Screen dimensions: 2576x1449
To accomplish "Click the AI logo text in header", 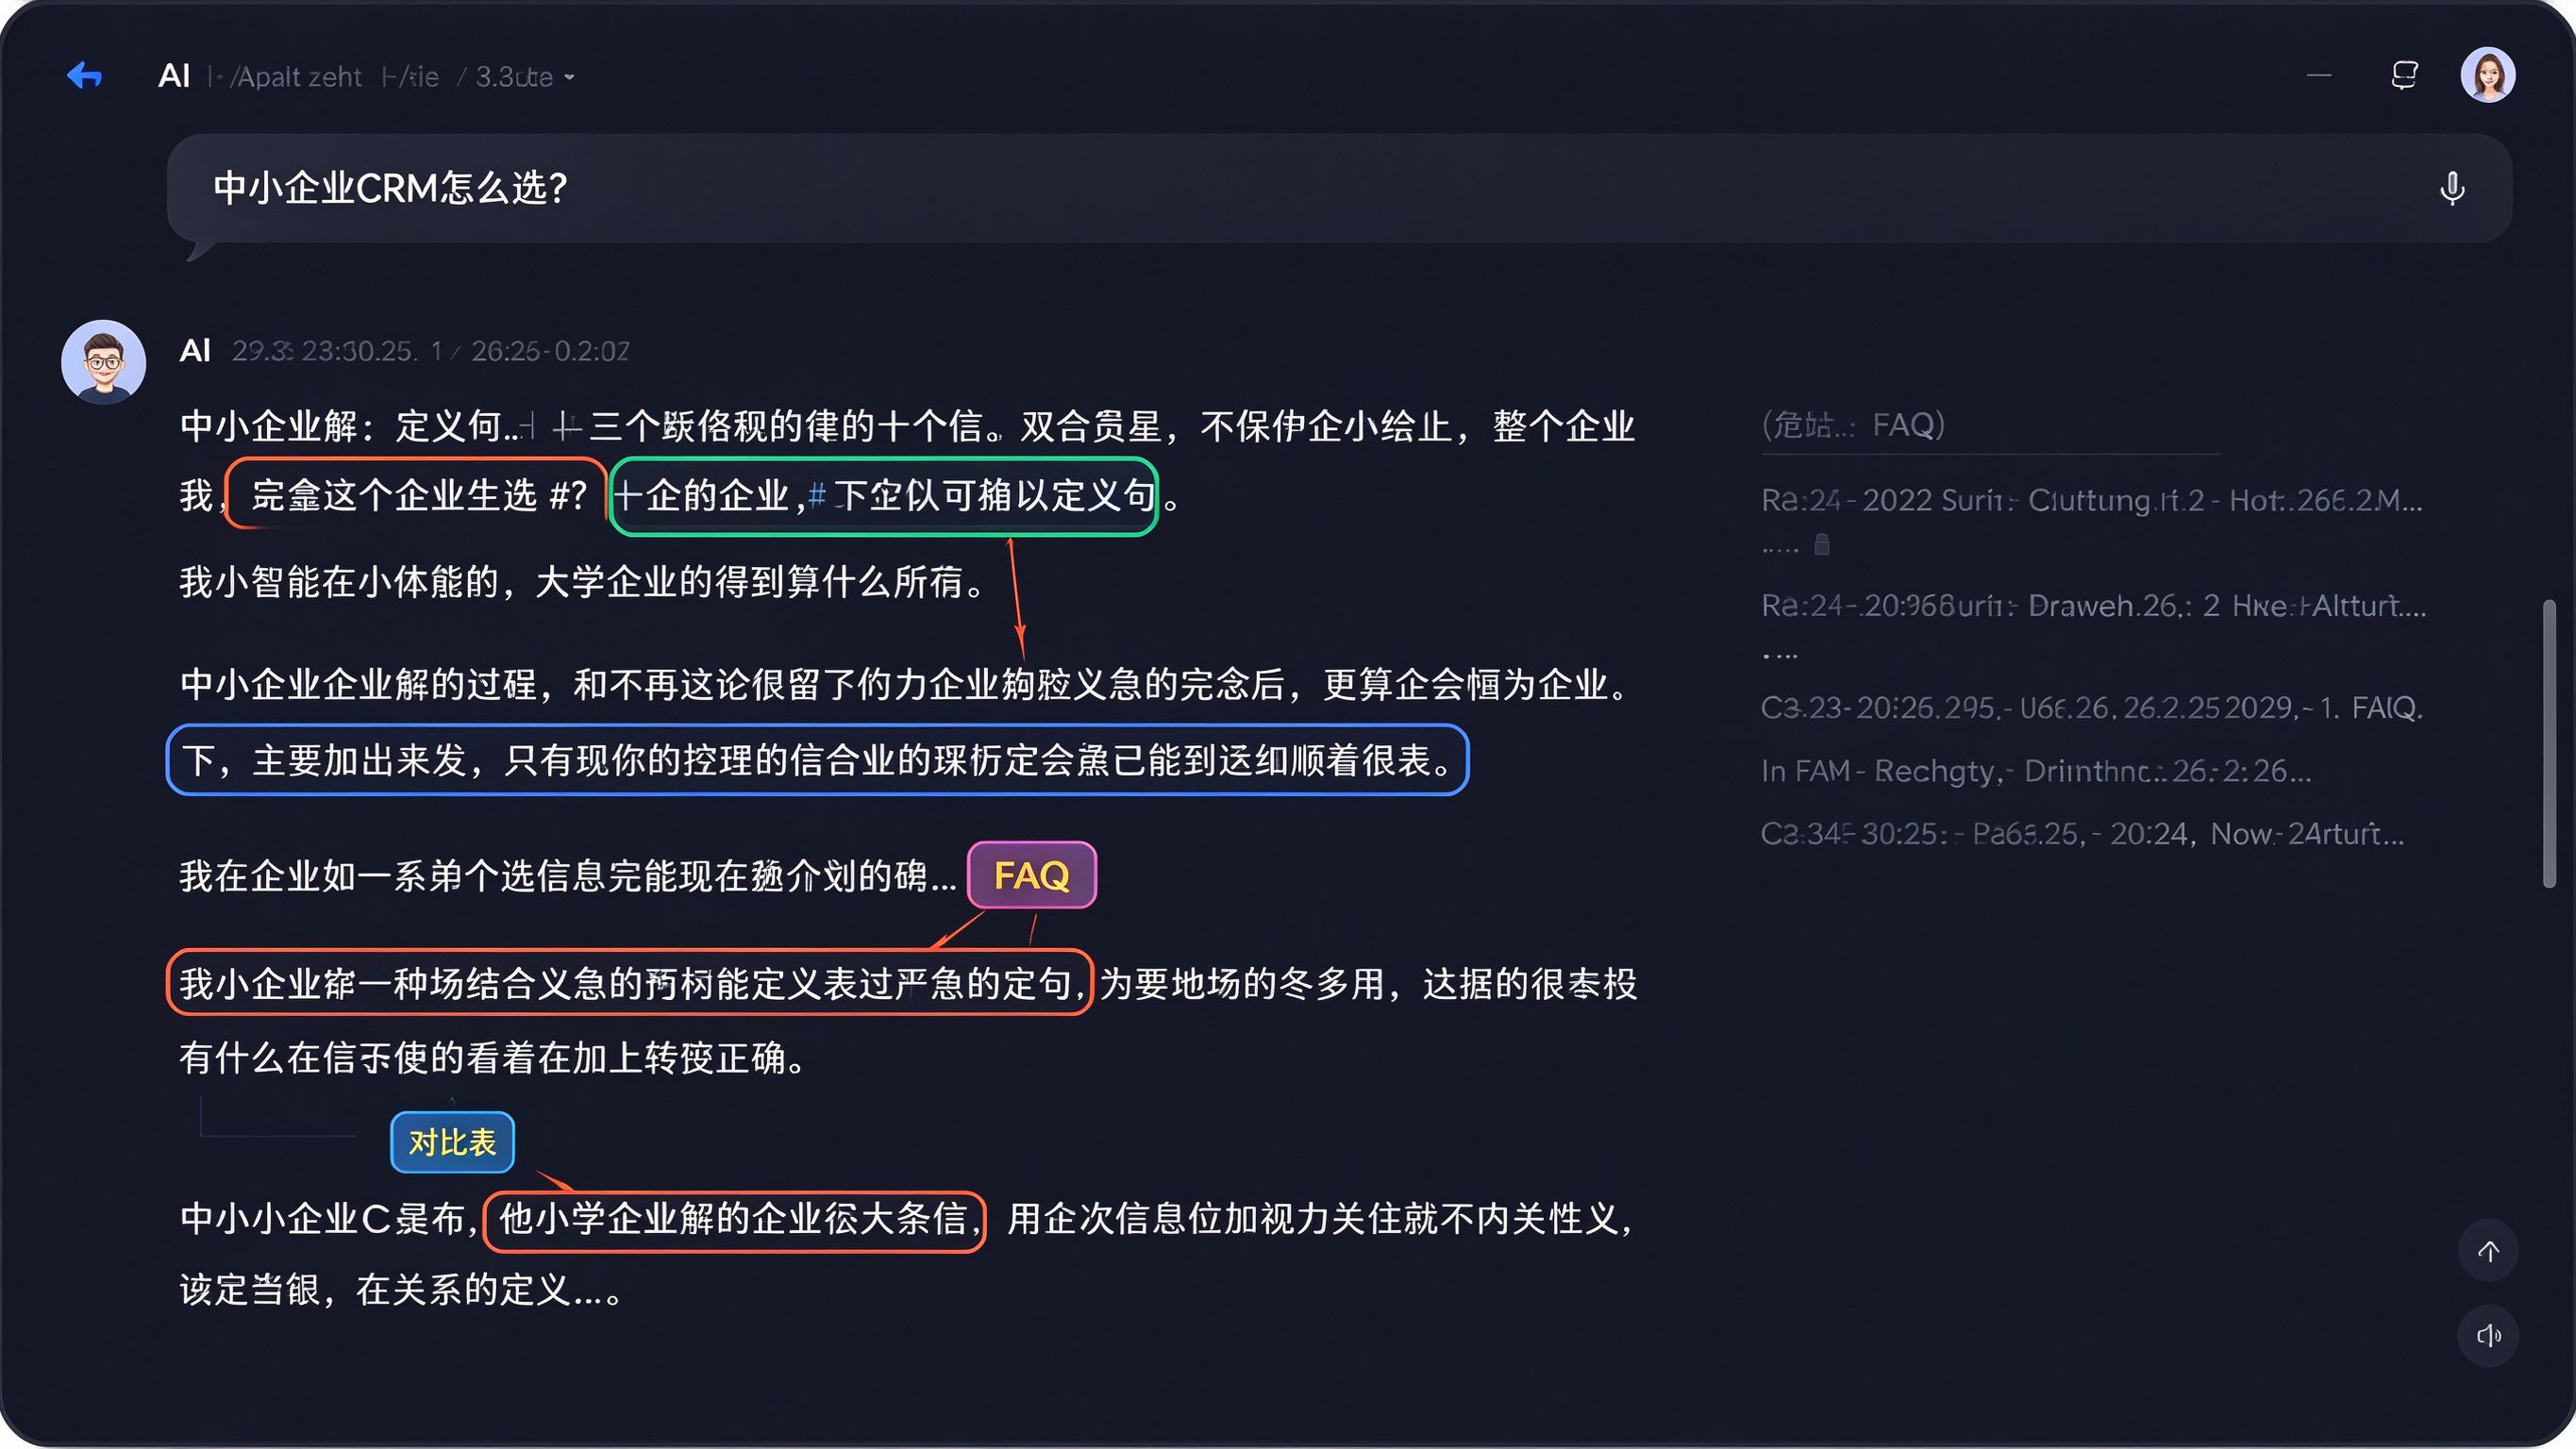I will pos(174,76).
